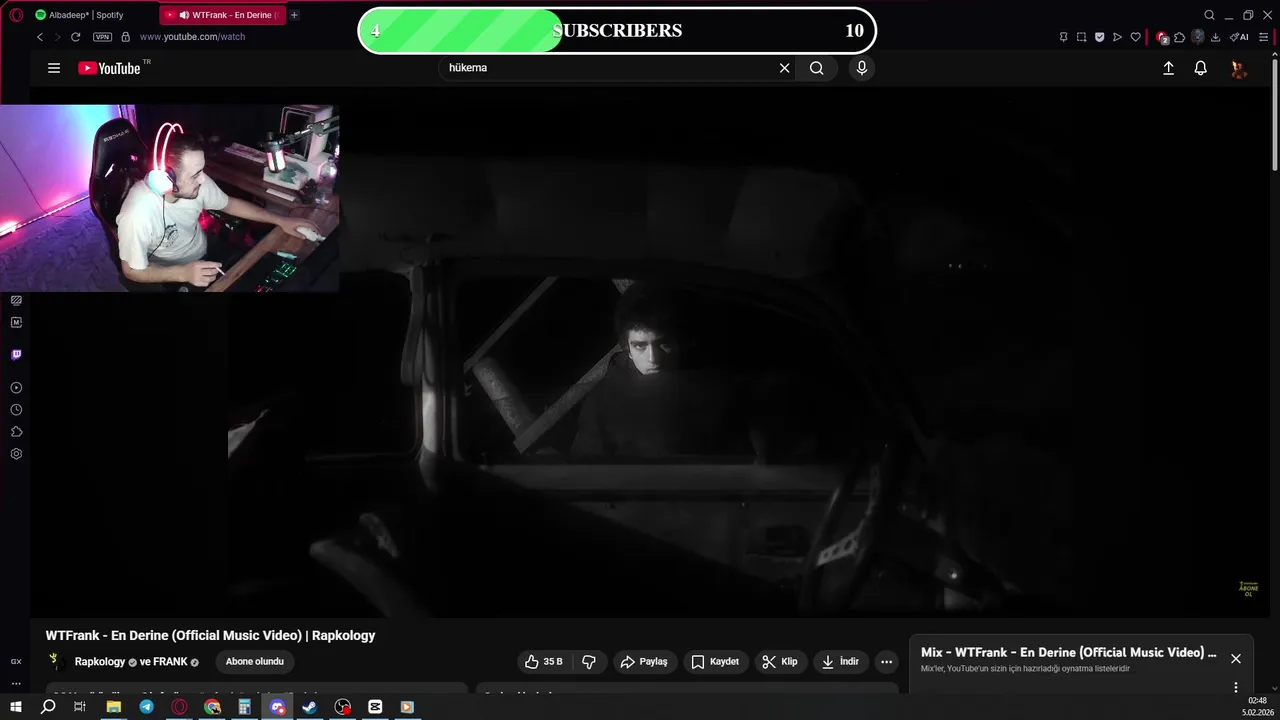Open a new browser tab
Image resolution: width=1280 pixels, height=720 pixels.
[x=294, y=15]
